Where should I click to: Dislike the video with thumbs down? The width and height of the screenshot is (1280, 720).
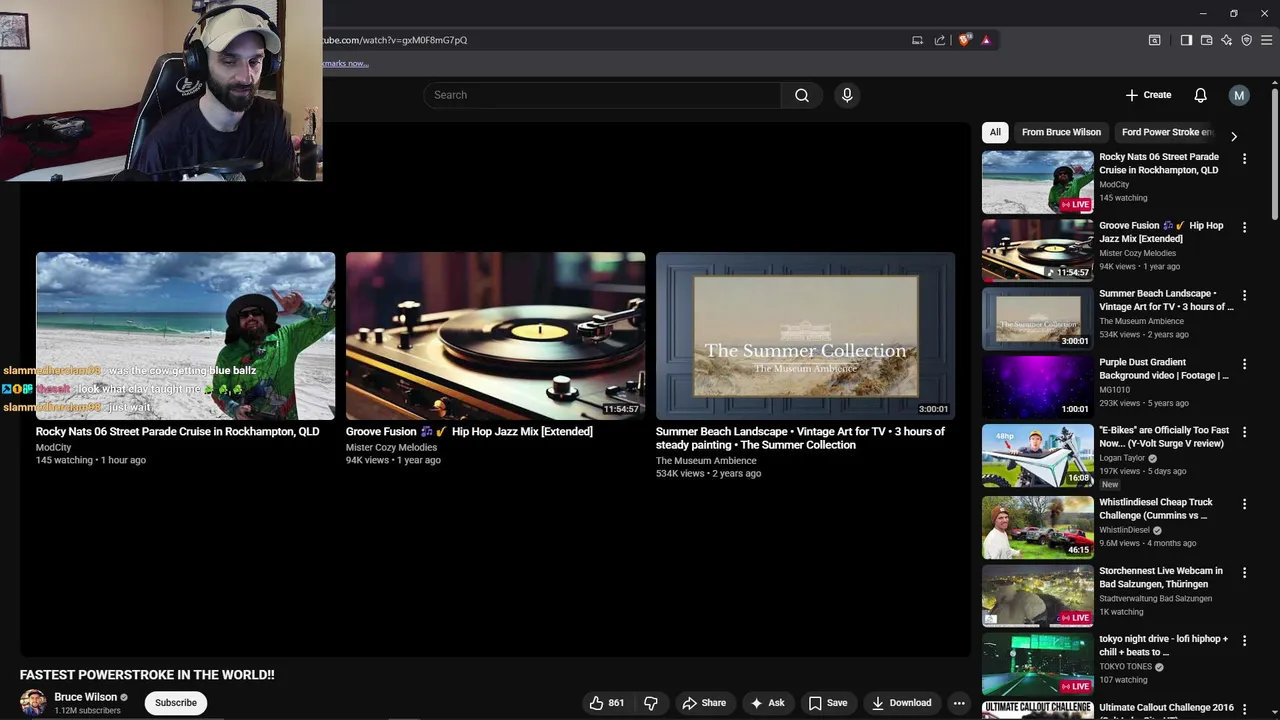click(651, 703)
